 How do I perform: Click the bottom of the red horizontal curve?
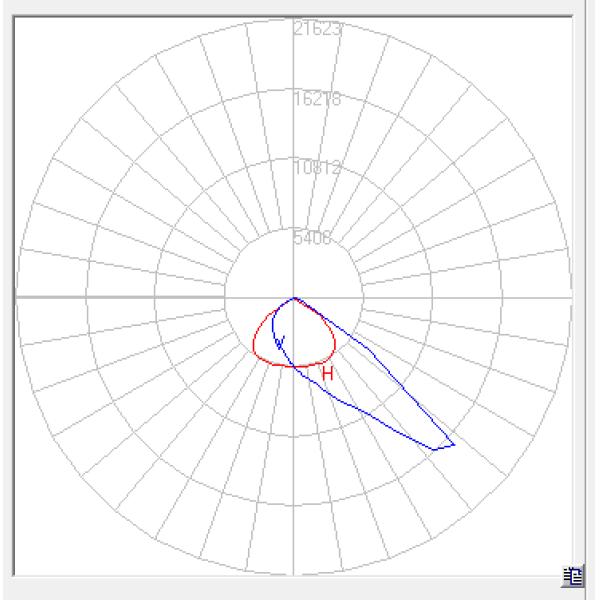290,365
